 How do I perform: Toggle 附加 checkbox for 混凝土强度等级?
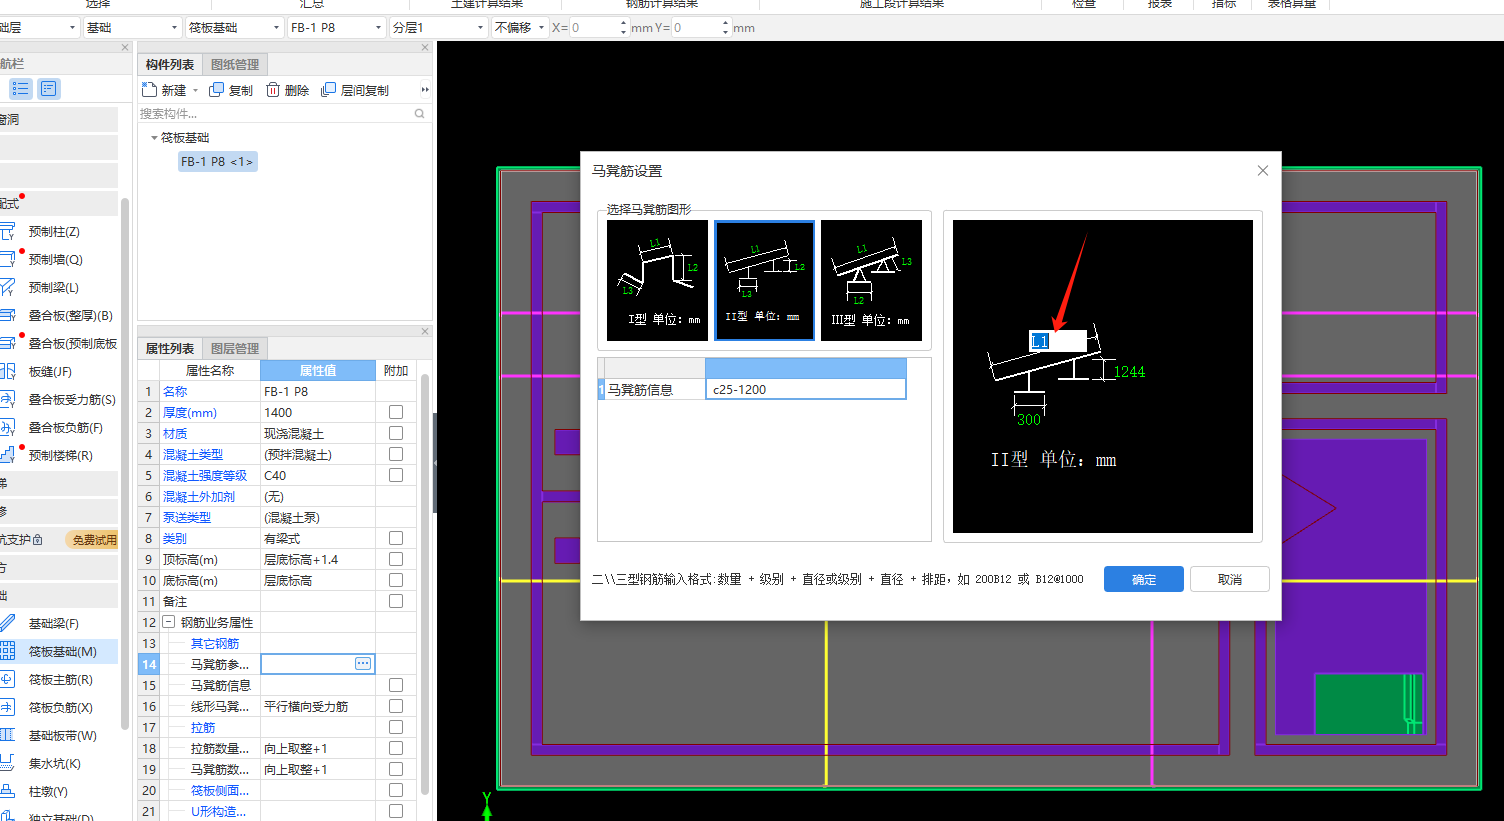click(396, 475)
